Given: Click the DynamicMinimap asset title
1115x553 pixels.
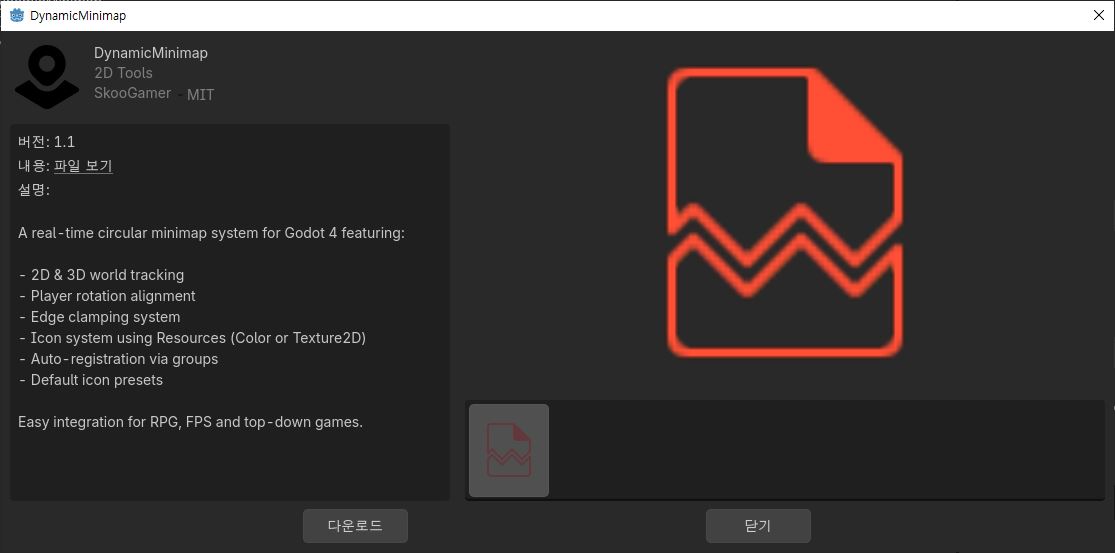Looking at the screenshot, I should point(151,53).
